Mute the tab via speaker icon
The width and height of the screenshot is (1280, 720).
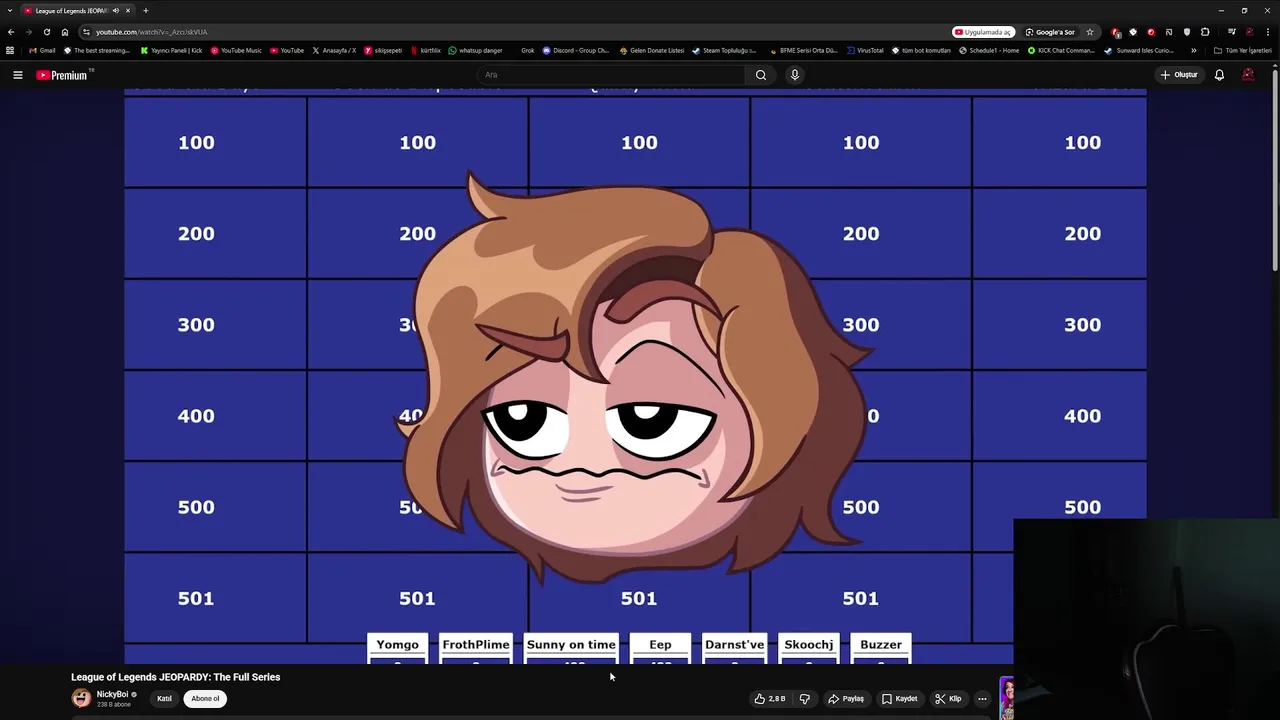[116, 10]
